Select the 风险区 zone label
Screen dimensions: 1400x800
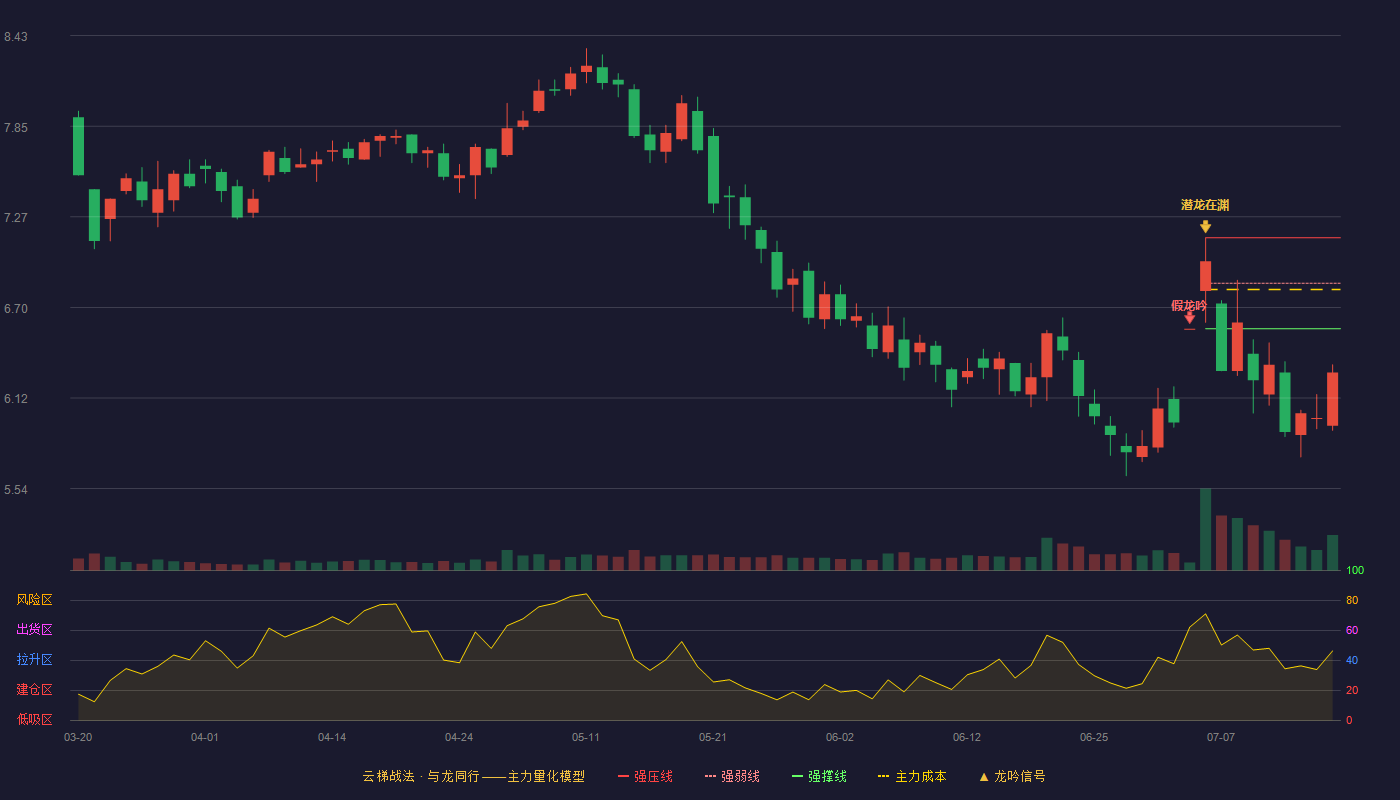coord(34,600)
